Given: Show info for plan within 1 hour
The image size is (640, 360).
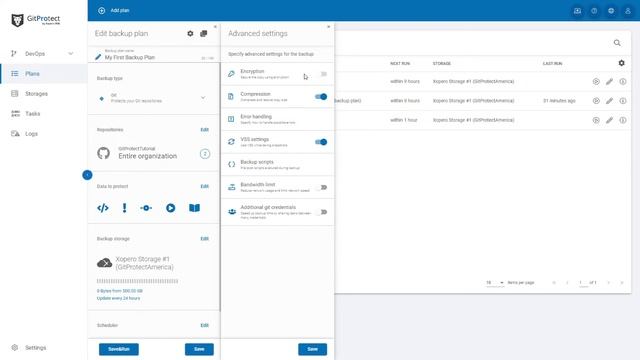Looking at the screenshot, I should pyautogui.click(x=623, y=120).
